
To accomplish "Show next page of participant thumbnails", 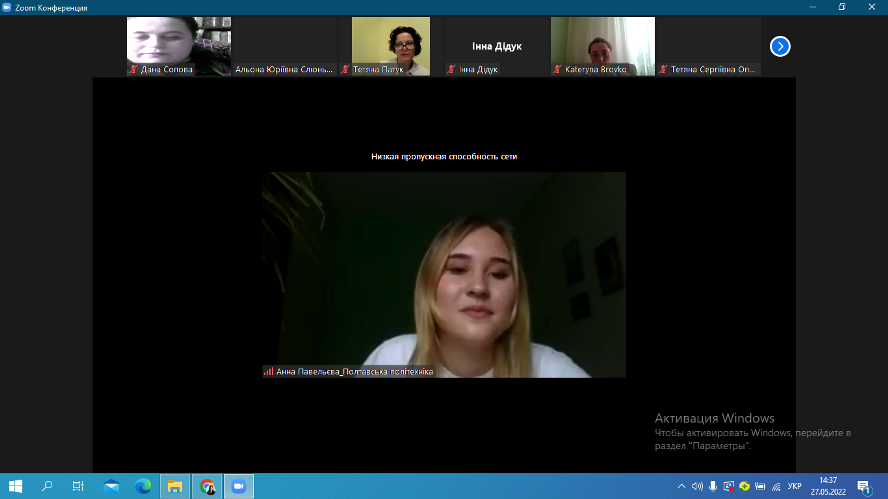I will point(780,46).
